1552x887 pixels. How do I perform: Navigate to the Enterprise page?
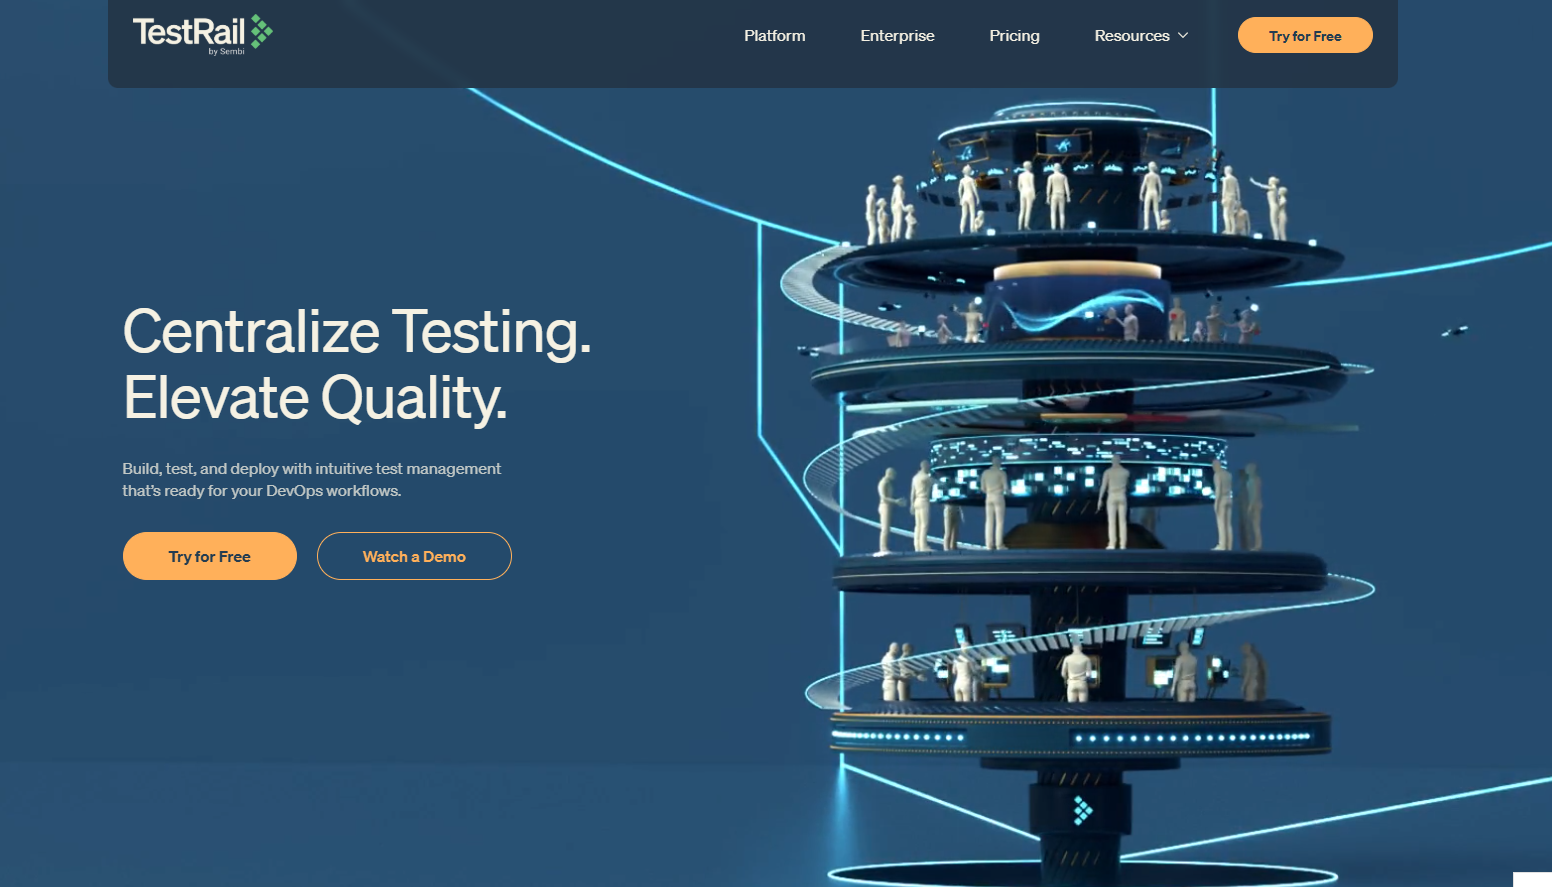(897, 35)
